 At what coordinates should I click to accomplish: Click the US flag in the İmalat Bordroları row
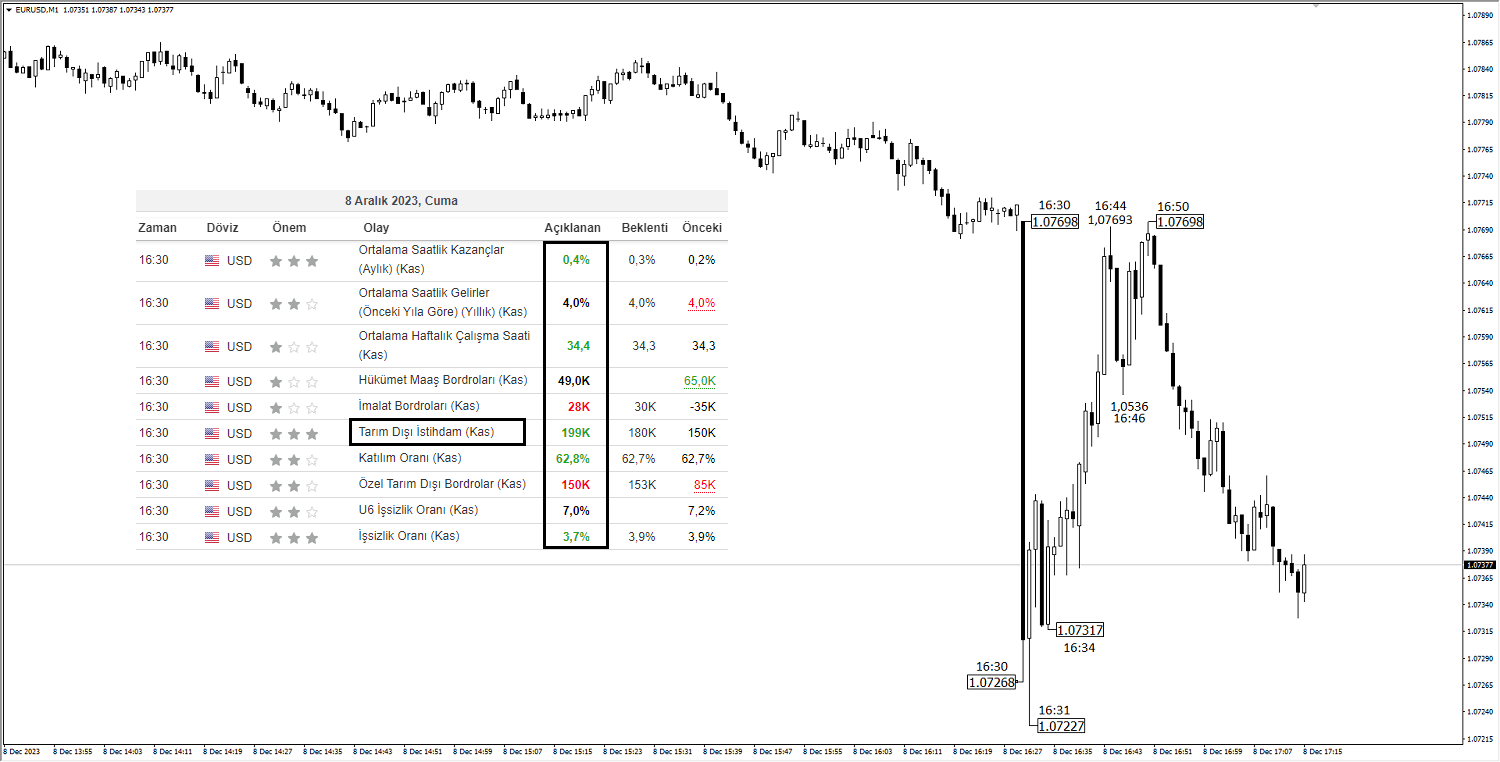[x=212, y=408]
